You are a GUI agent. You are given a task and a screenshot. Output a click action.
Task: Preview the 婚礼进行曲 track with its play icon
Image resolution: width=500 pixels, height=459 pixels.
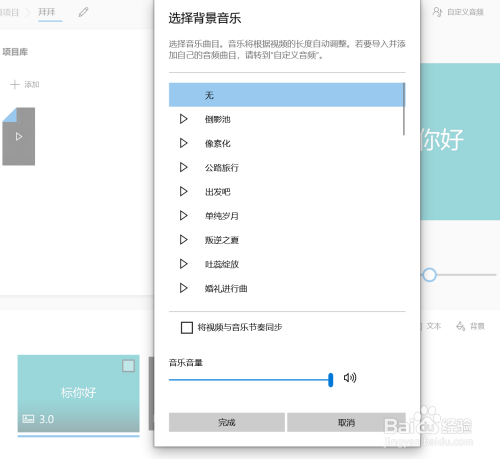[x=183, y=288]
